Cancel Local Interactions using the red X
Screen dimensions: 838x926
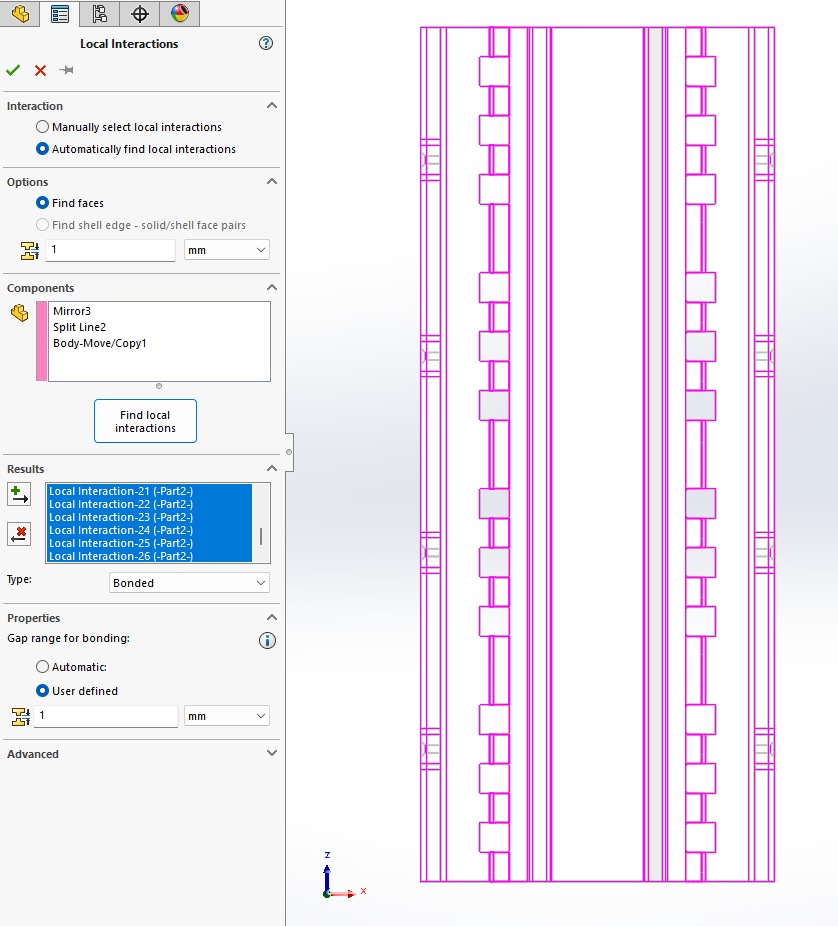click(x=38, y=70)
